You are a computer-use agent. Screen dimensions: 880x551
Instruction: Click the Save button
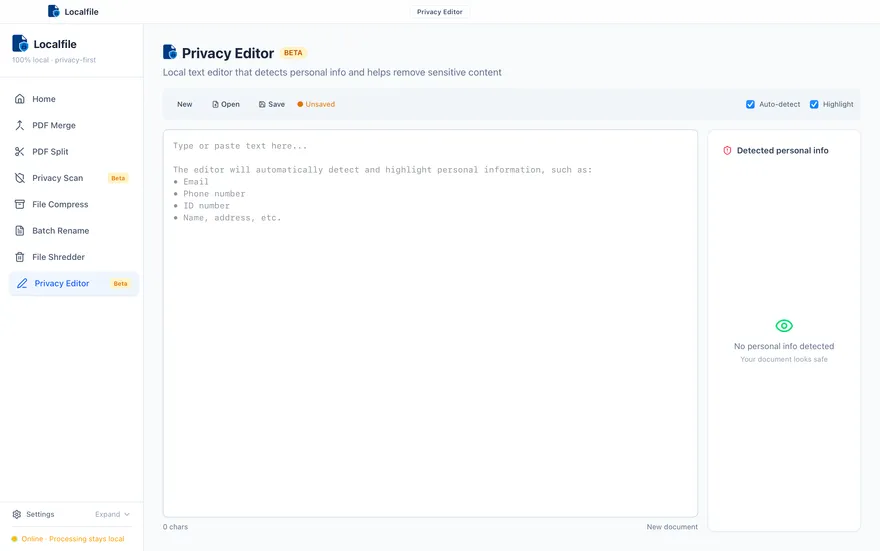click(272, 104)
